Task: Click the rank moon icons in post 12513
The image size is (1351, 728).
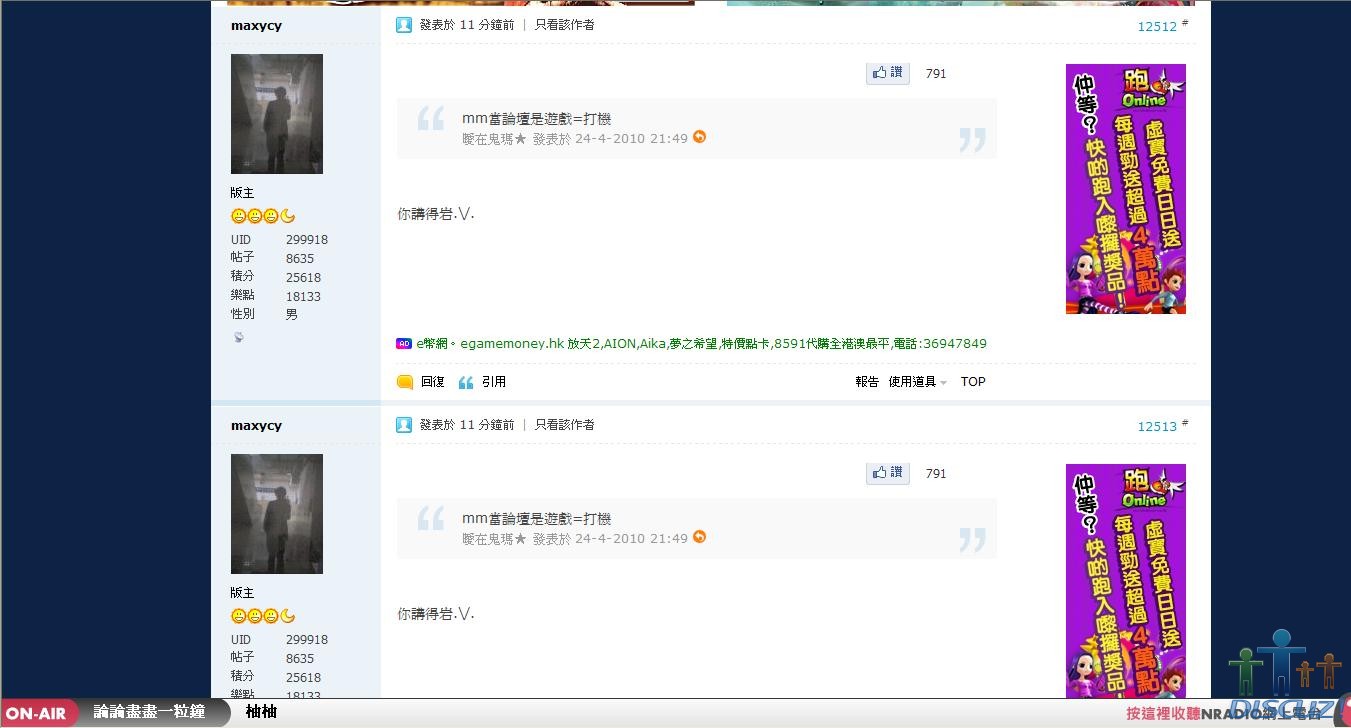Action: [x=263, y=616]
